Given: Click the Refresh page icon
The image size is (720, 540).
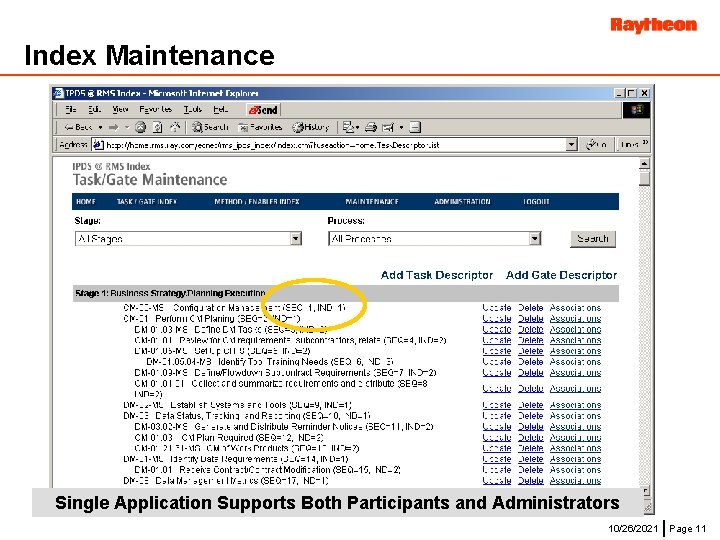Looking at the screenshot, I should click(x=158, y=127).
